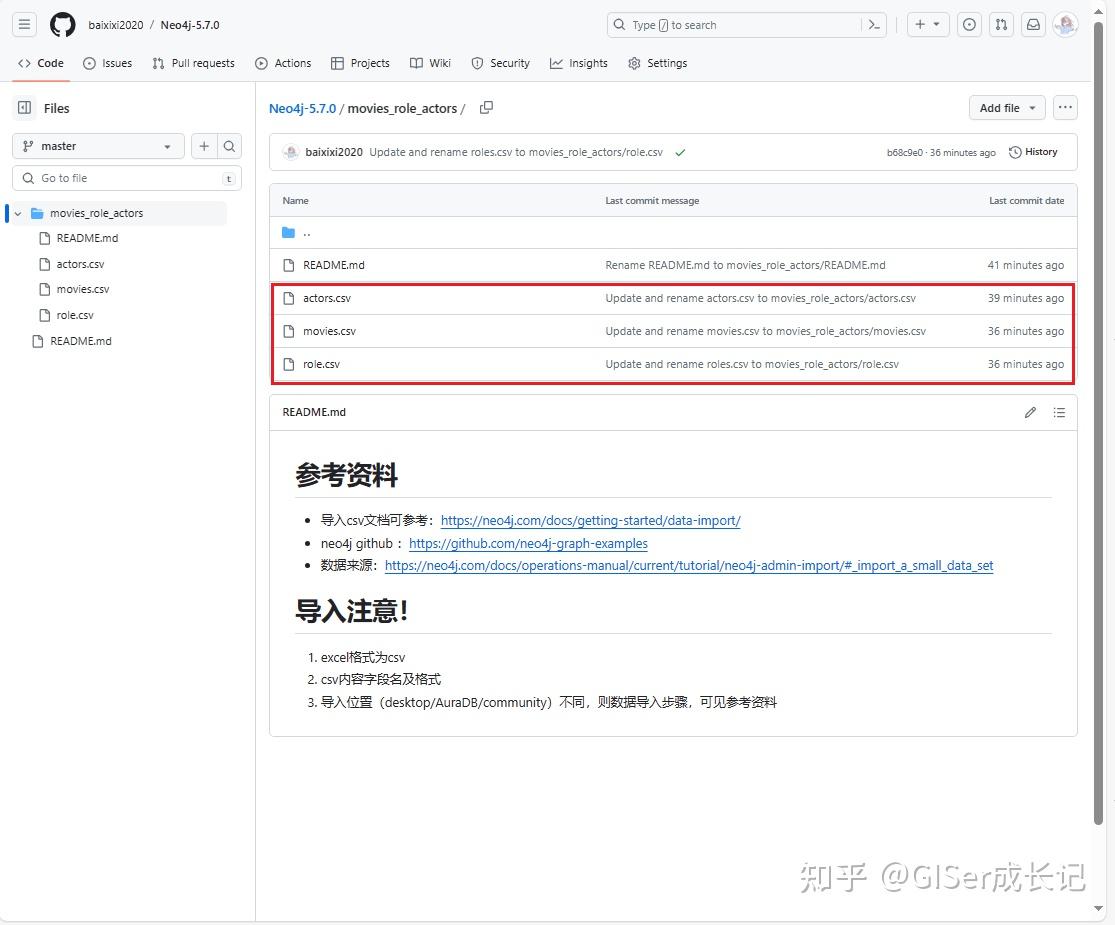Open the Neo4j data-import documentation link
The width and height of the screenshot is (1115, 925).
pos(590,520)
